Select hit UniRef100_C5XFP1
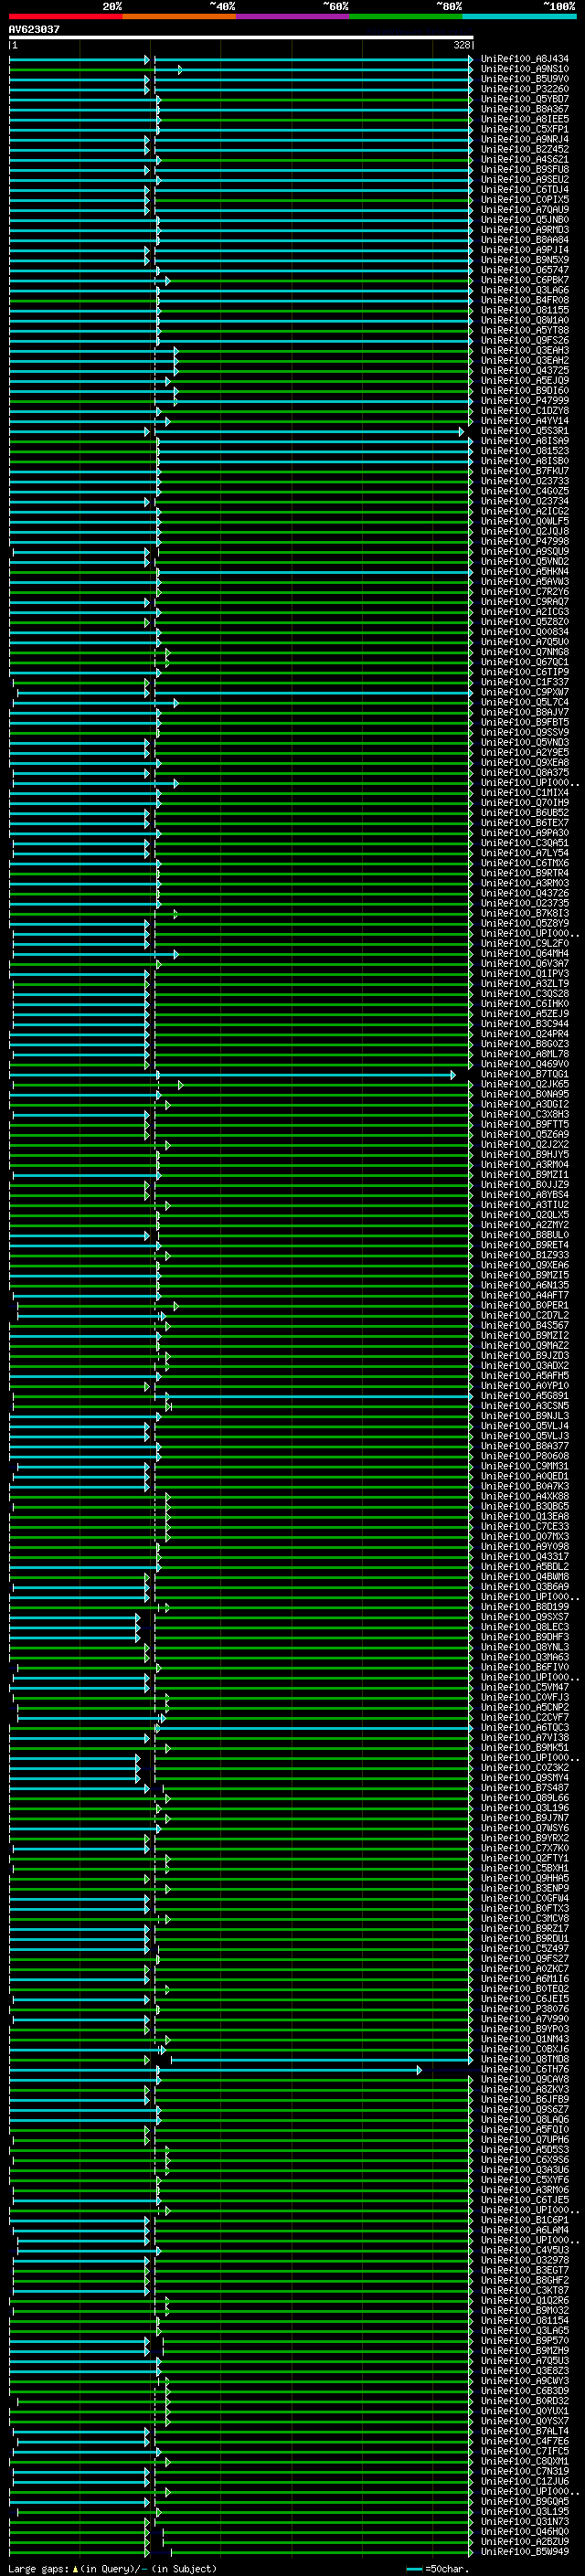The width and height of the screenshot is (585, 2576). 525,129
